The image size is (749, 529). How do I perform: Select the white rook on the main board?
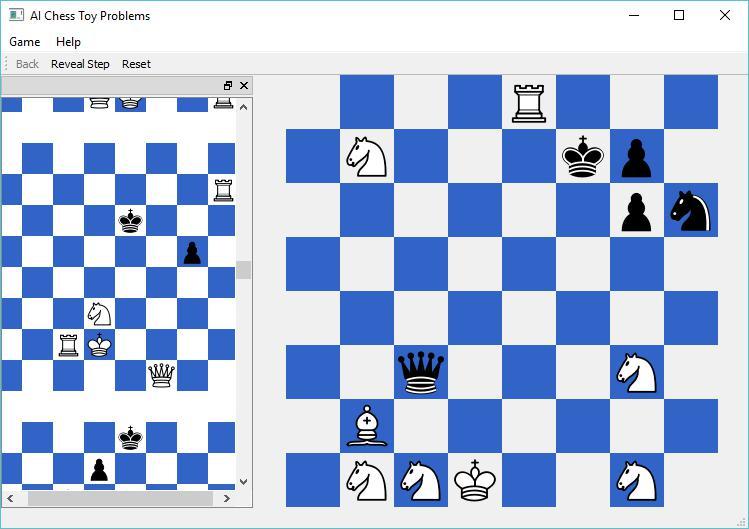pyautogui.click(x=529, y=103)
